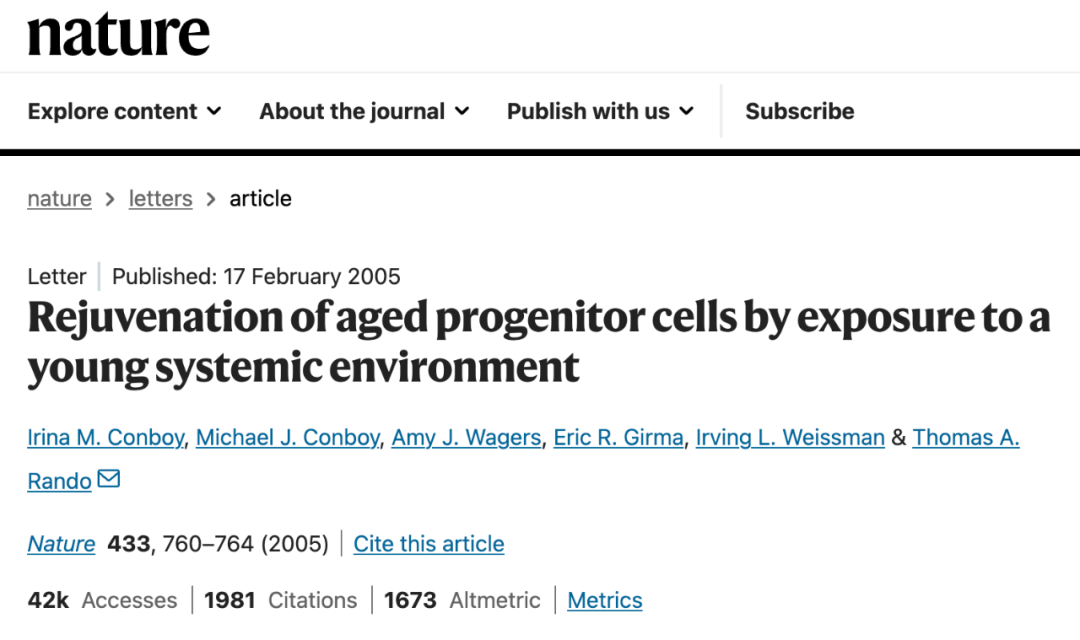Click the nature logo
This screenshot has height=640, width=1080.
(118, 34)
